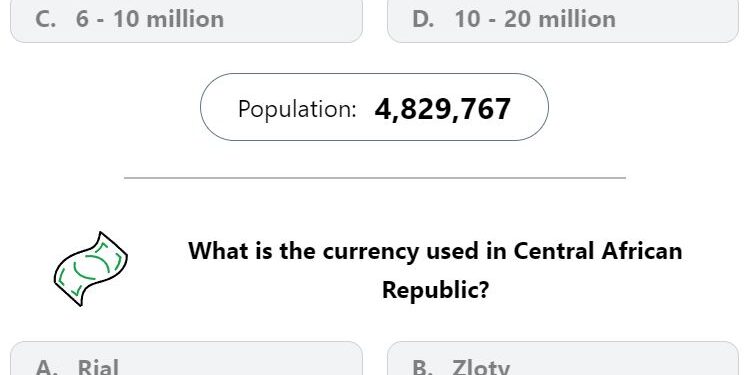Click the "Population:" label text
The height and width of the screenshot is (375, 745).
tap(297, 109)
